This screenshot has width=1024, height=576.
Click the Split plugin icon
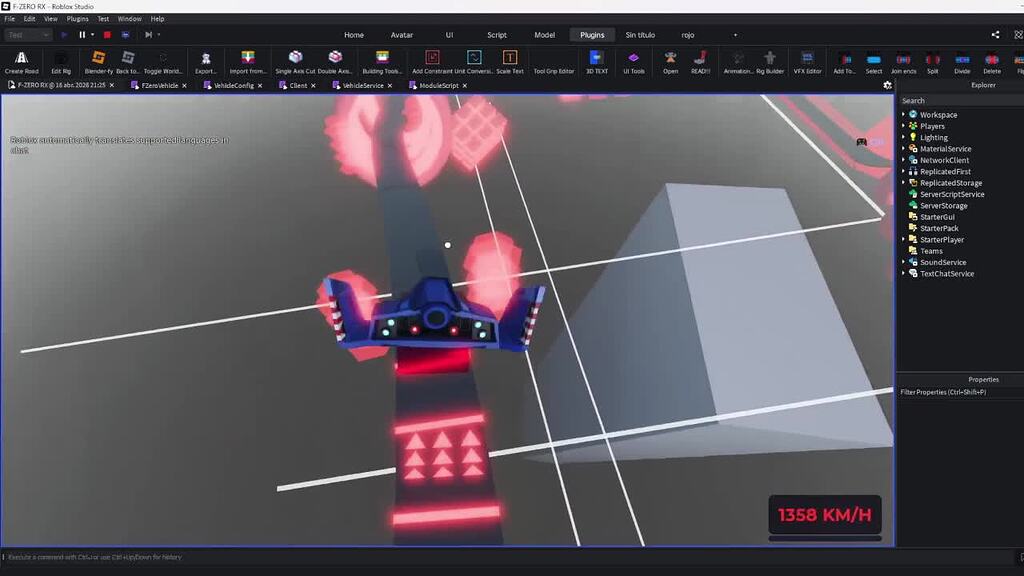933,62
